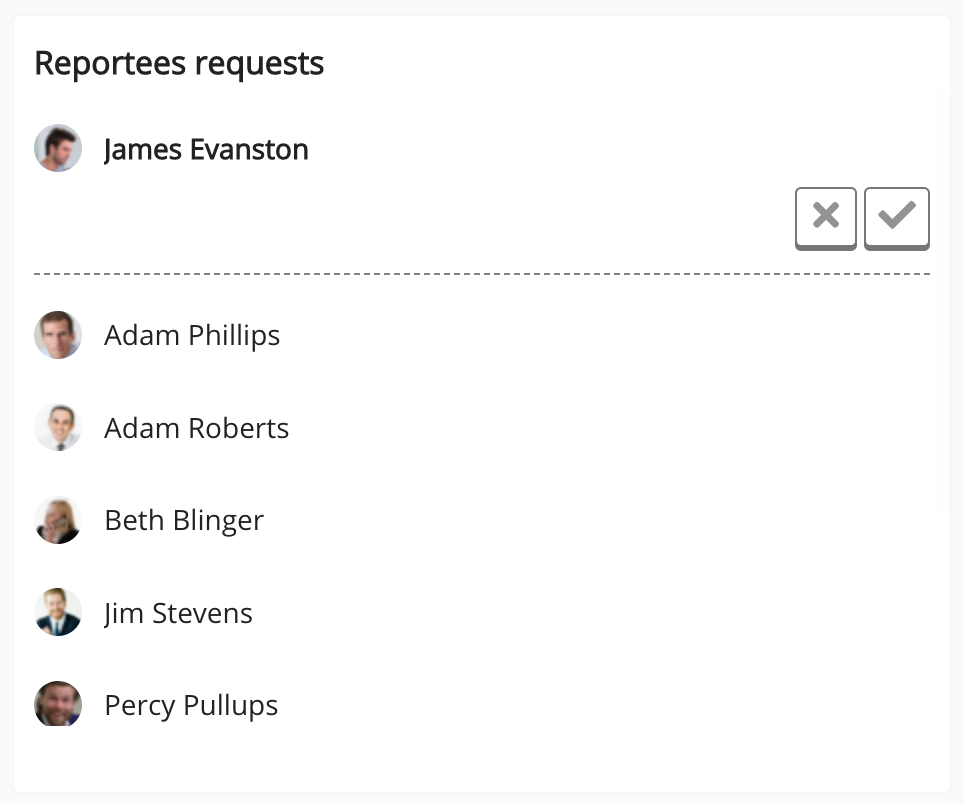The height and width of the screenshot is (804, 964).
Task: Reject James Evanston's request with X button
Action: tap(825, 216)
